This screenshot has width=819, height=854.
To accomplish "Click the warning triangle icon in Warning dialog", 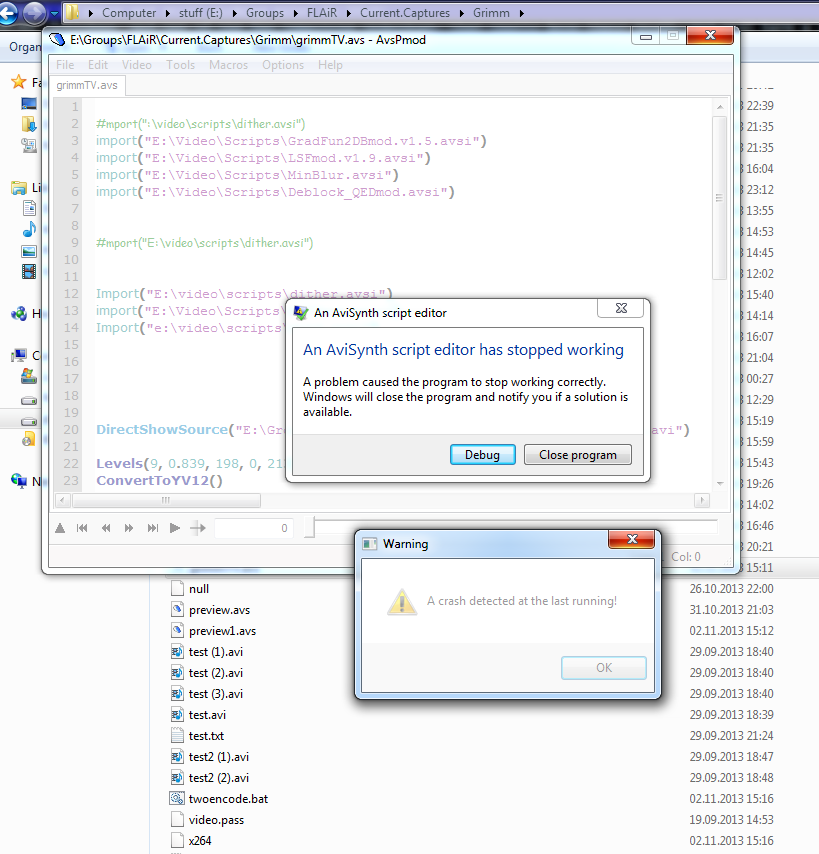I will (x=402, y=601).
